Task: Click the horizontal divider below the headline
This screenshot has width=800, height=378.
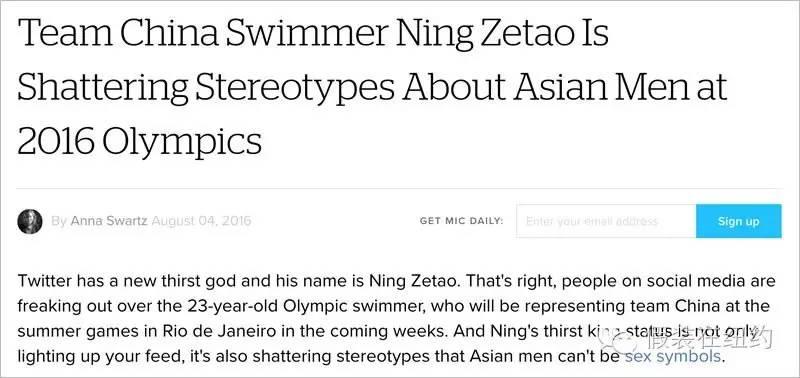Action: (399, 188)
